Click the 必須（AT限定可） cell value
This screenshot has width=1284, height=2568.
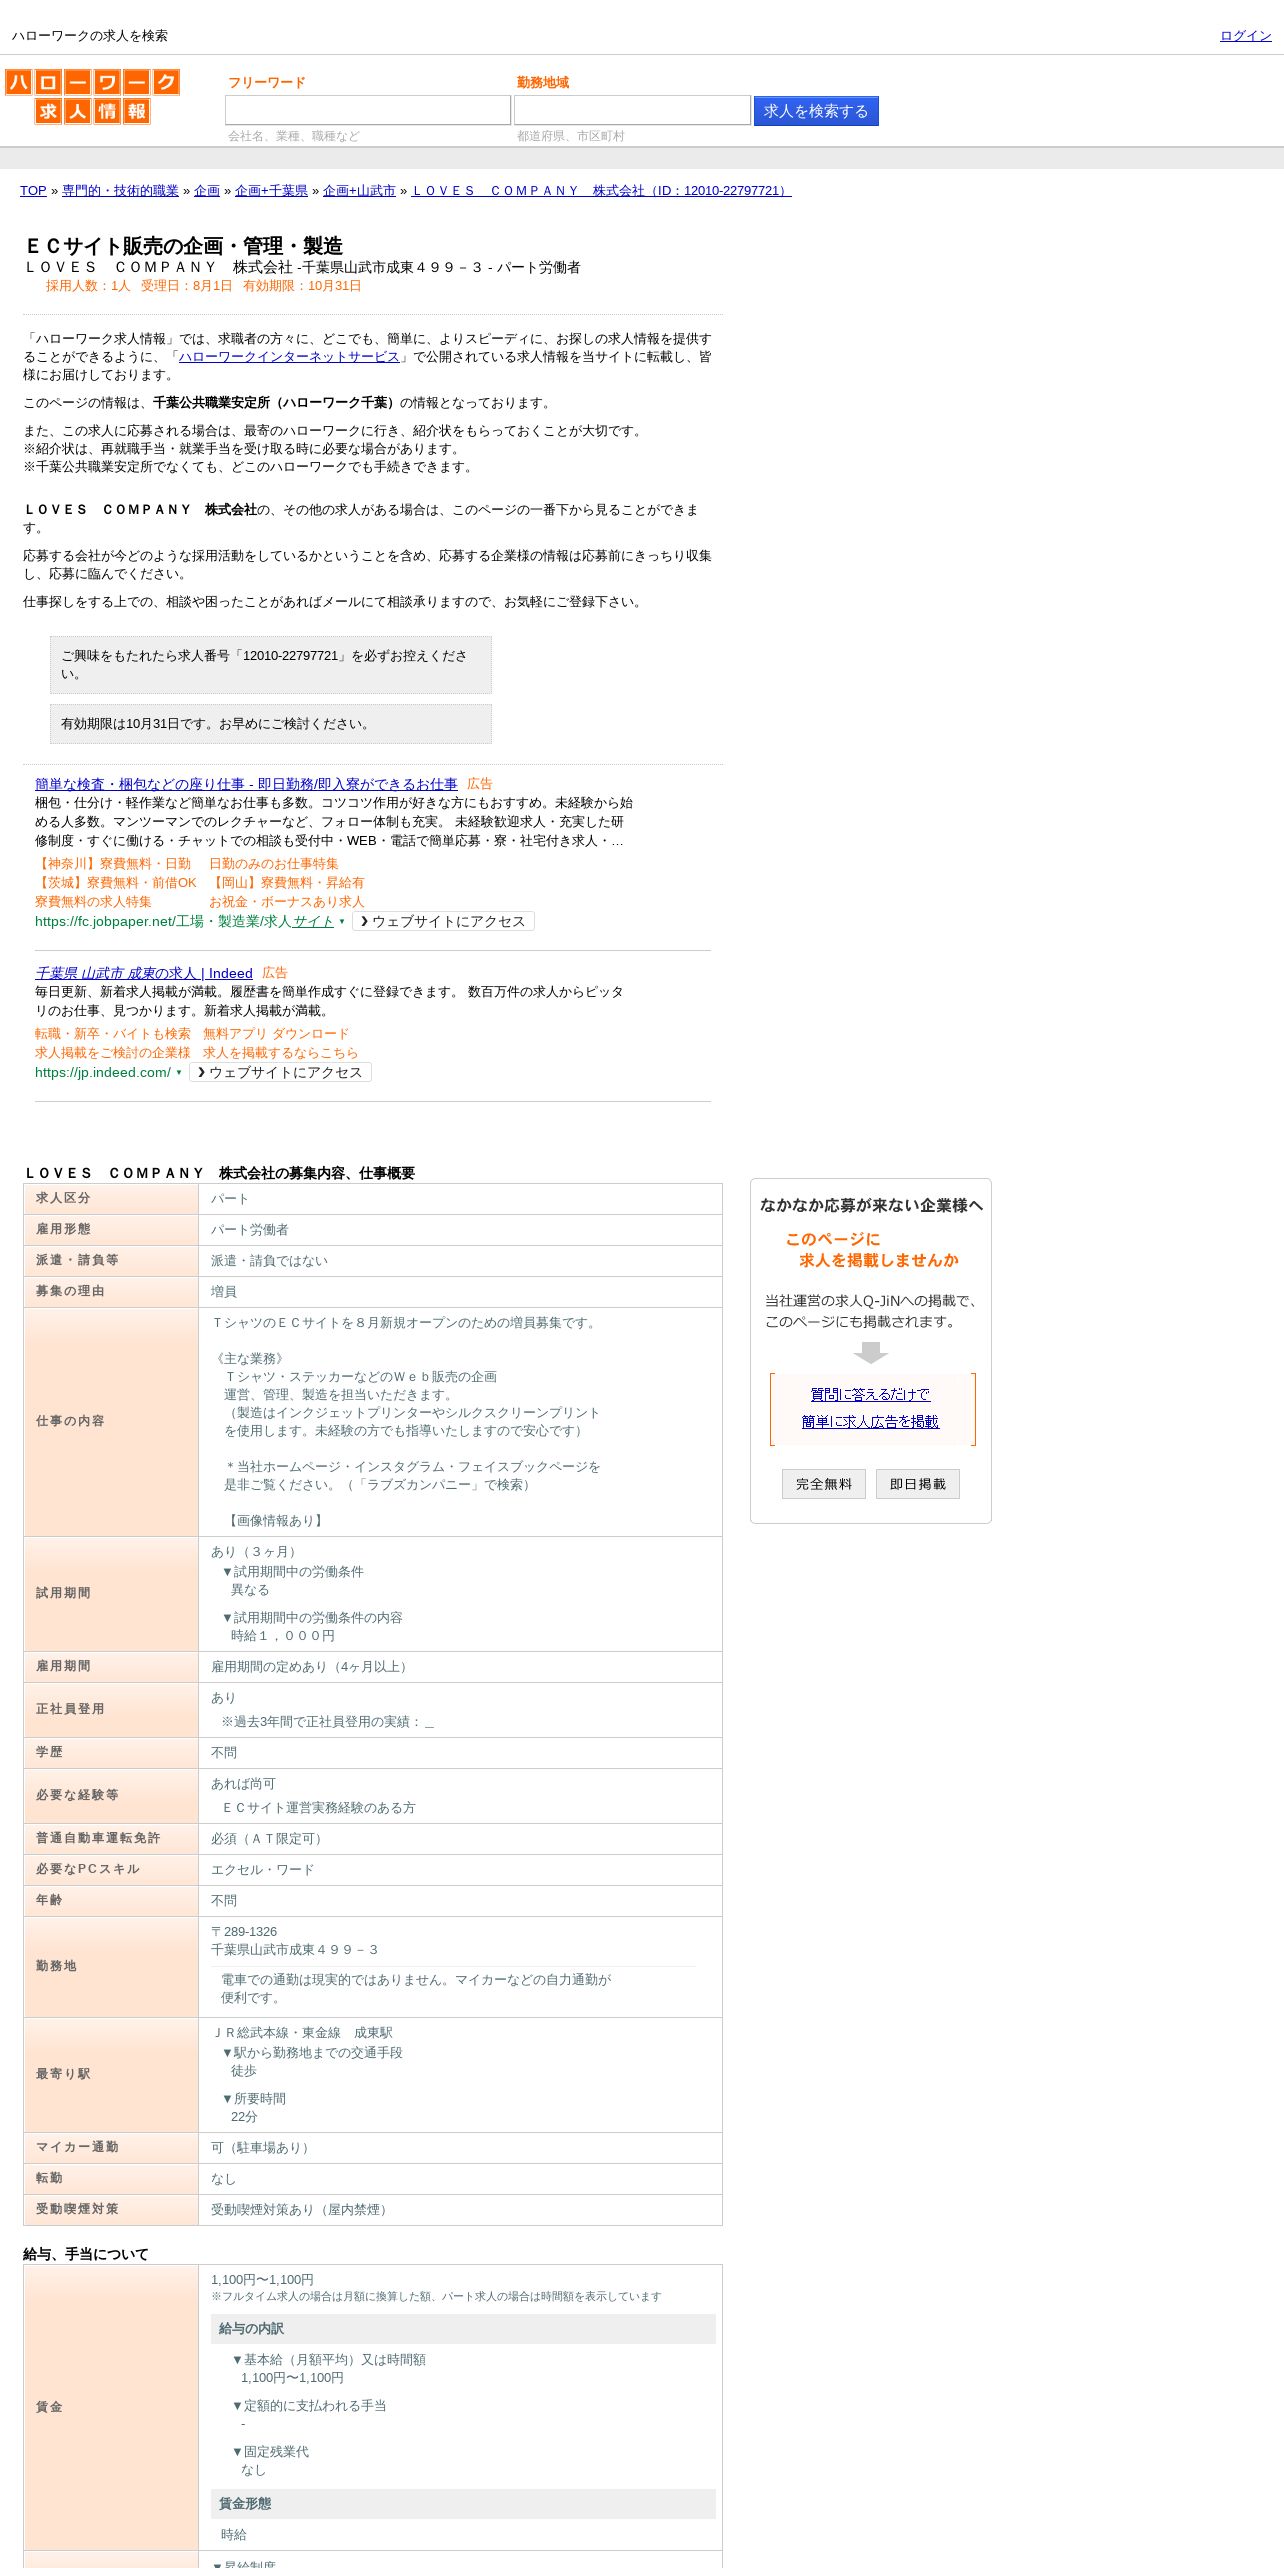click(269, 1839)
